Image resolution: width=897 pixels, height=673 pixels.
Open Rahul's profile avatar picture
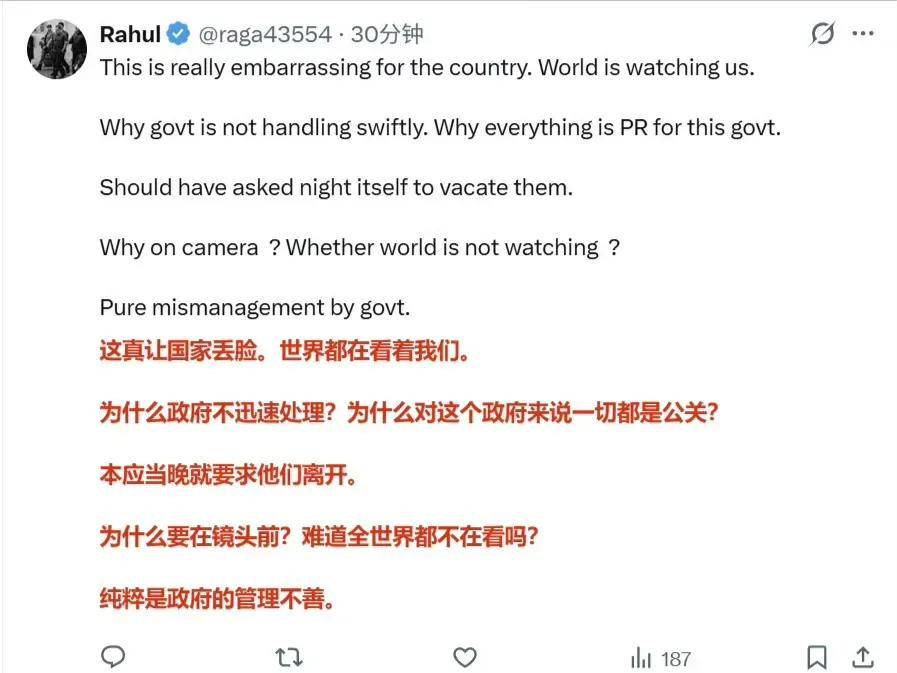point(57,49)
